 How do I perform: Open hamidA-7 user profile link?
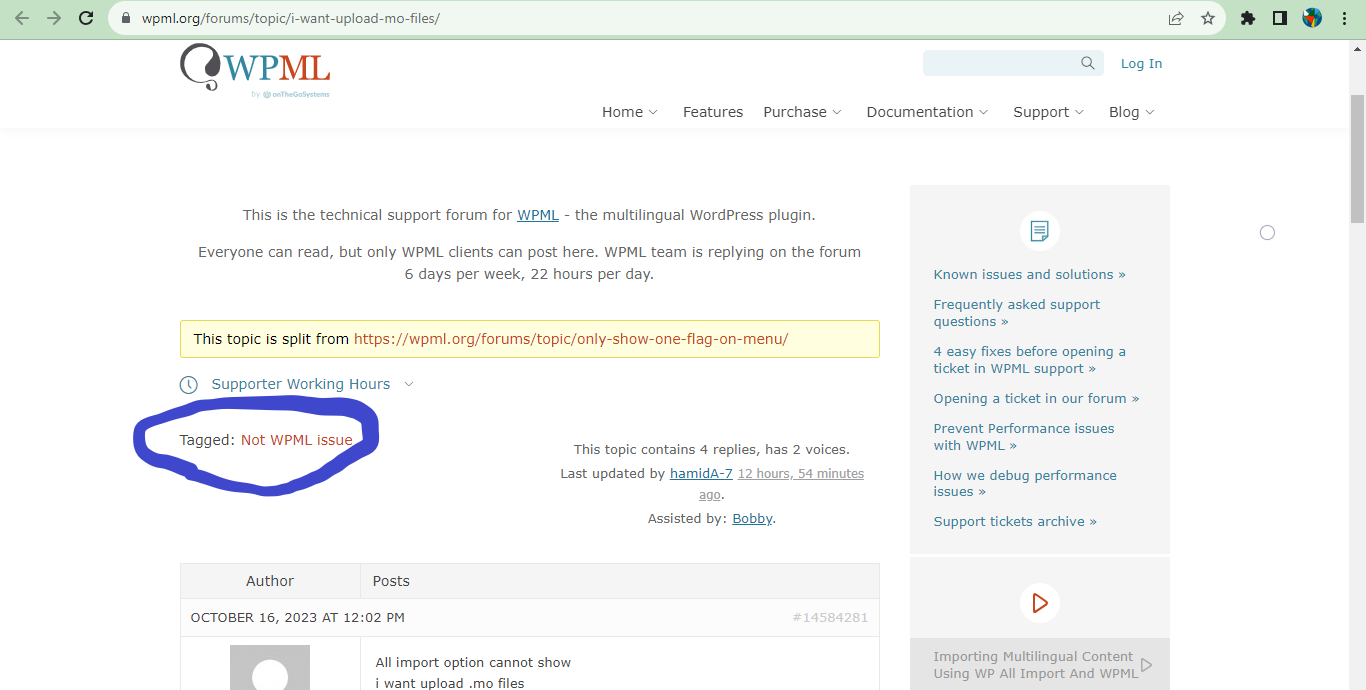[701, 474]
